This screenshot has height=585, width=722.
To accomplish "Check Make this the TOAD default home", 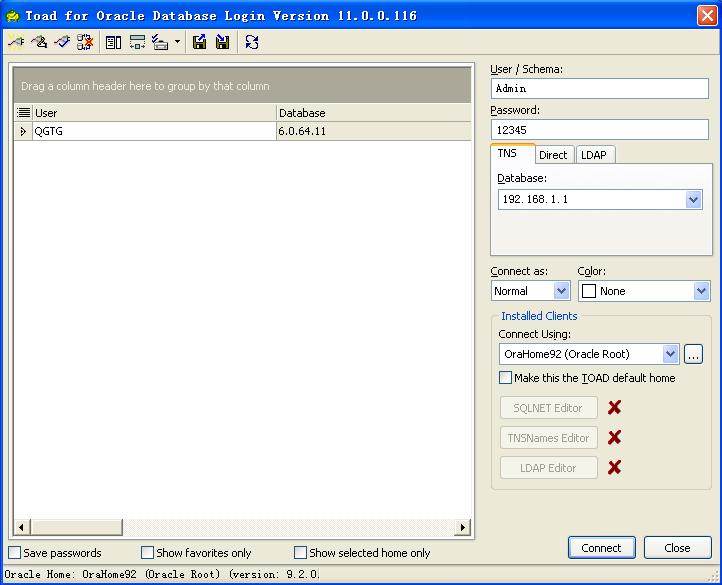I will [506, 378].
